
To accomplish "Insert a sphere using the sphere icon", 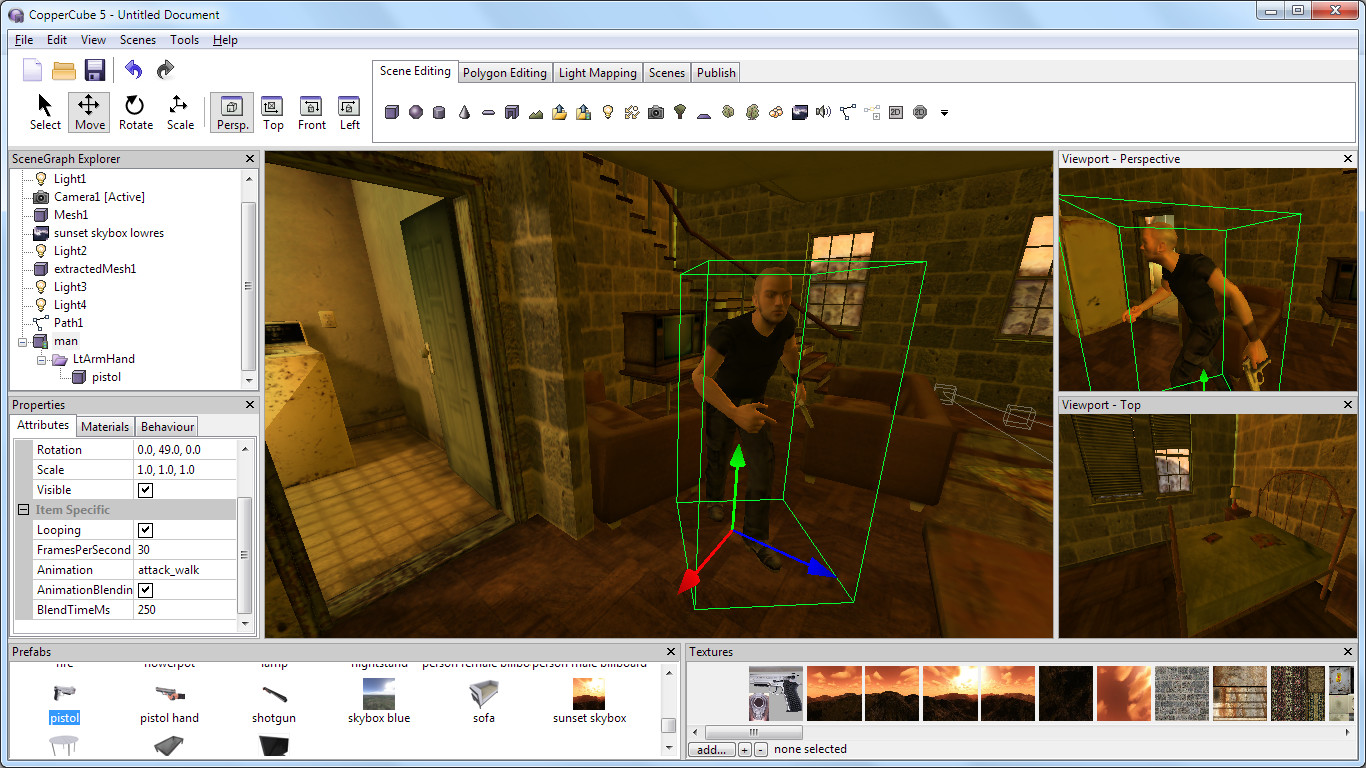I will tap(415, 112).
